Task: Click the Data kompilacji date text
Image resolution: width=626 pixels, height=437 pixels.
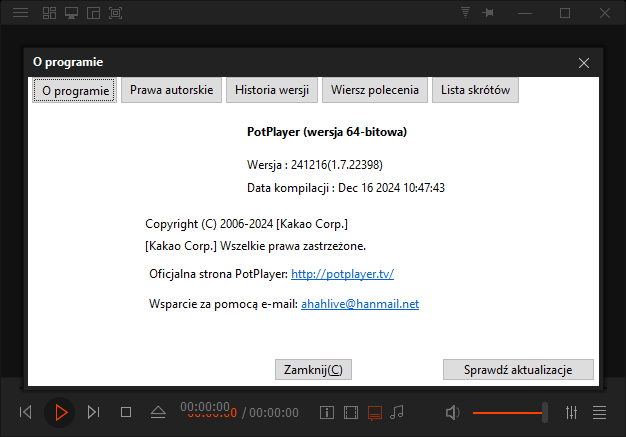Action: click(x=346, y=188)
